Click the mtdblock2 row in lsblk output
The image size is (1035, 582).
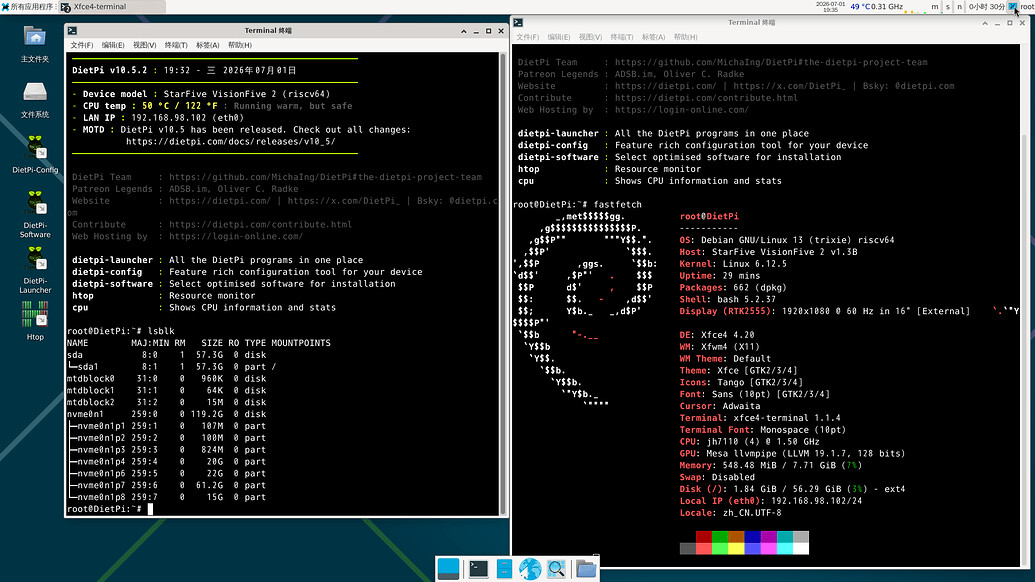pyautogui.click(x=166, y=402)
